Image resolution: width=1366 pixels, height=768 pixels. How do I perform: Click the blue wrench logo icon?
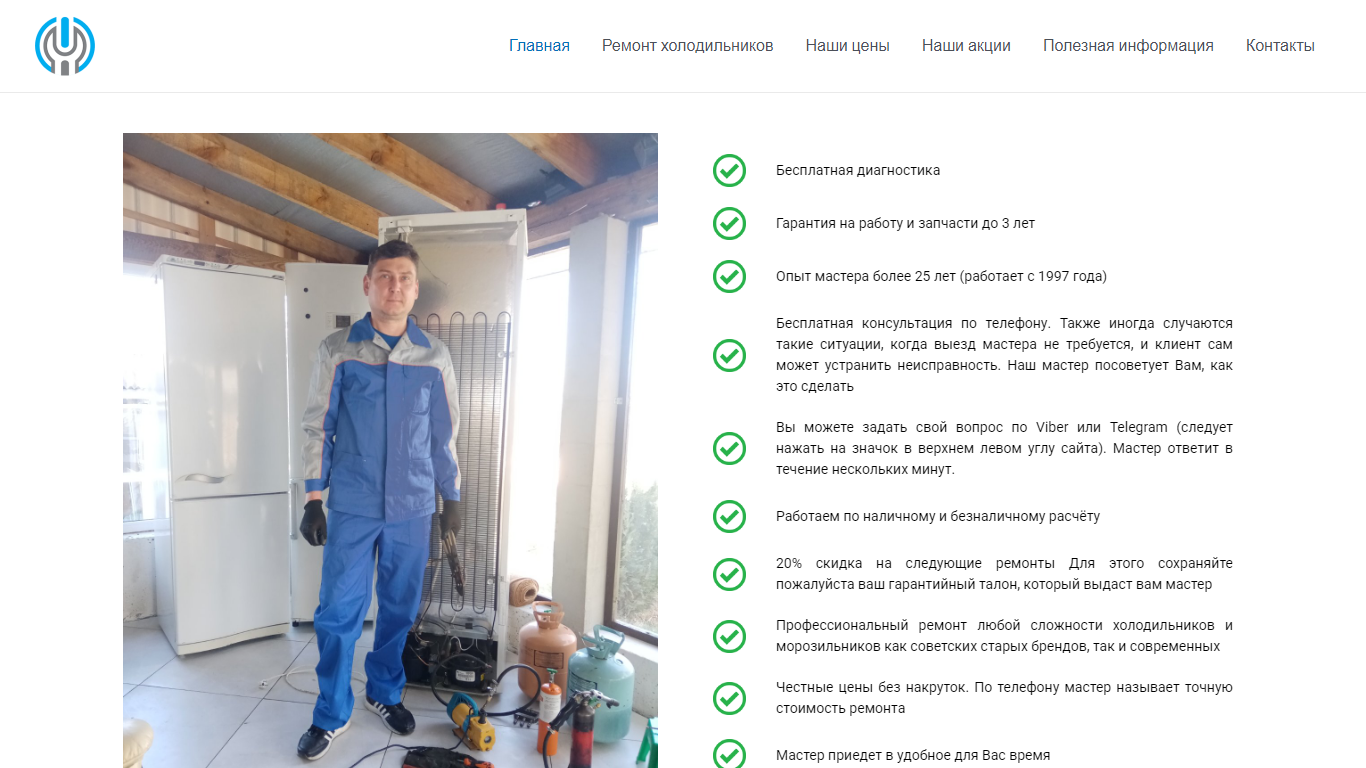click(65, 46)
